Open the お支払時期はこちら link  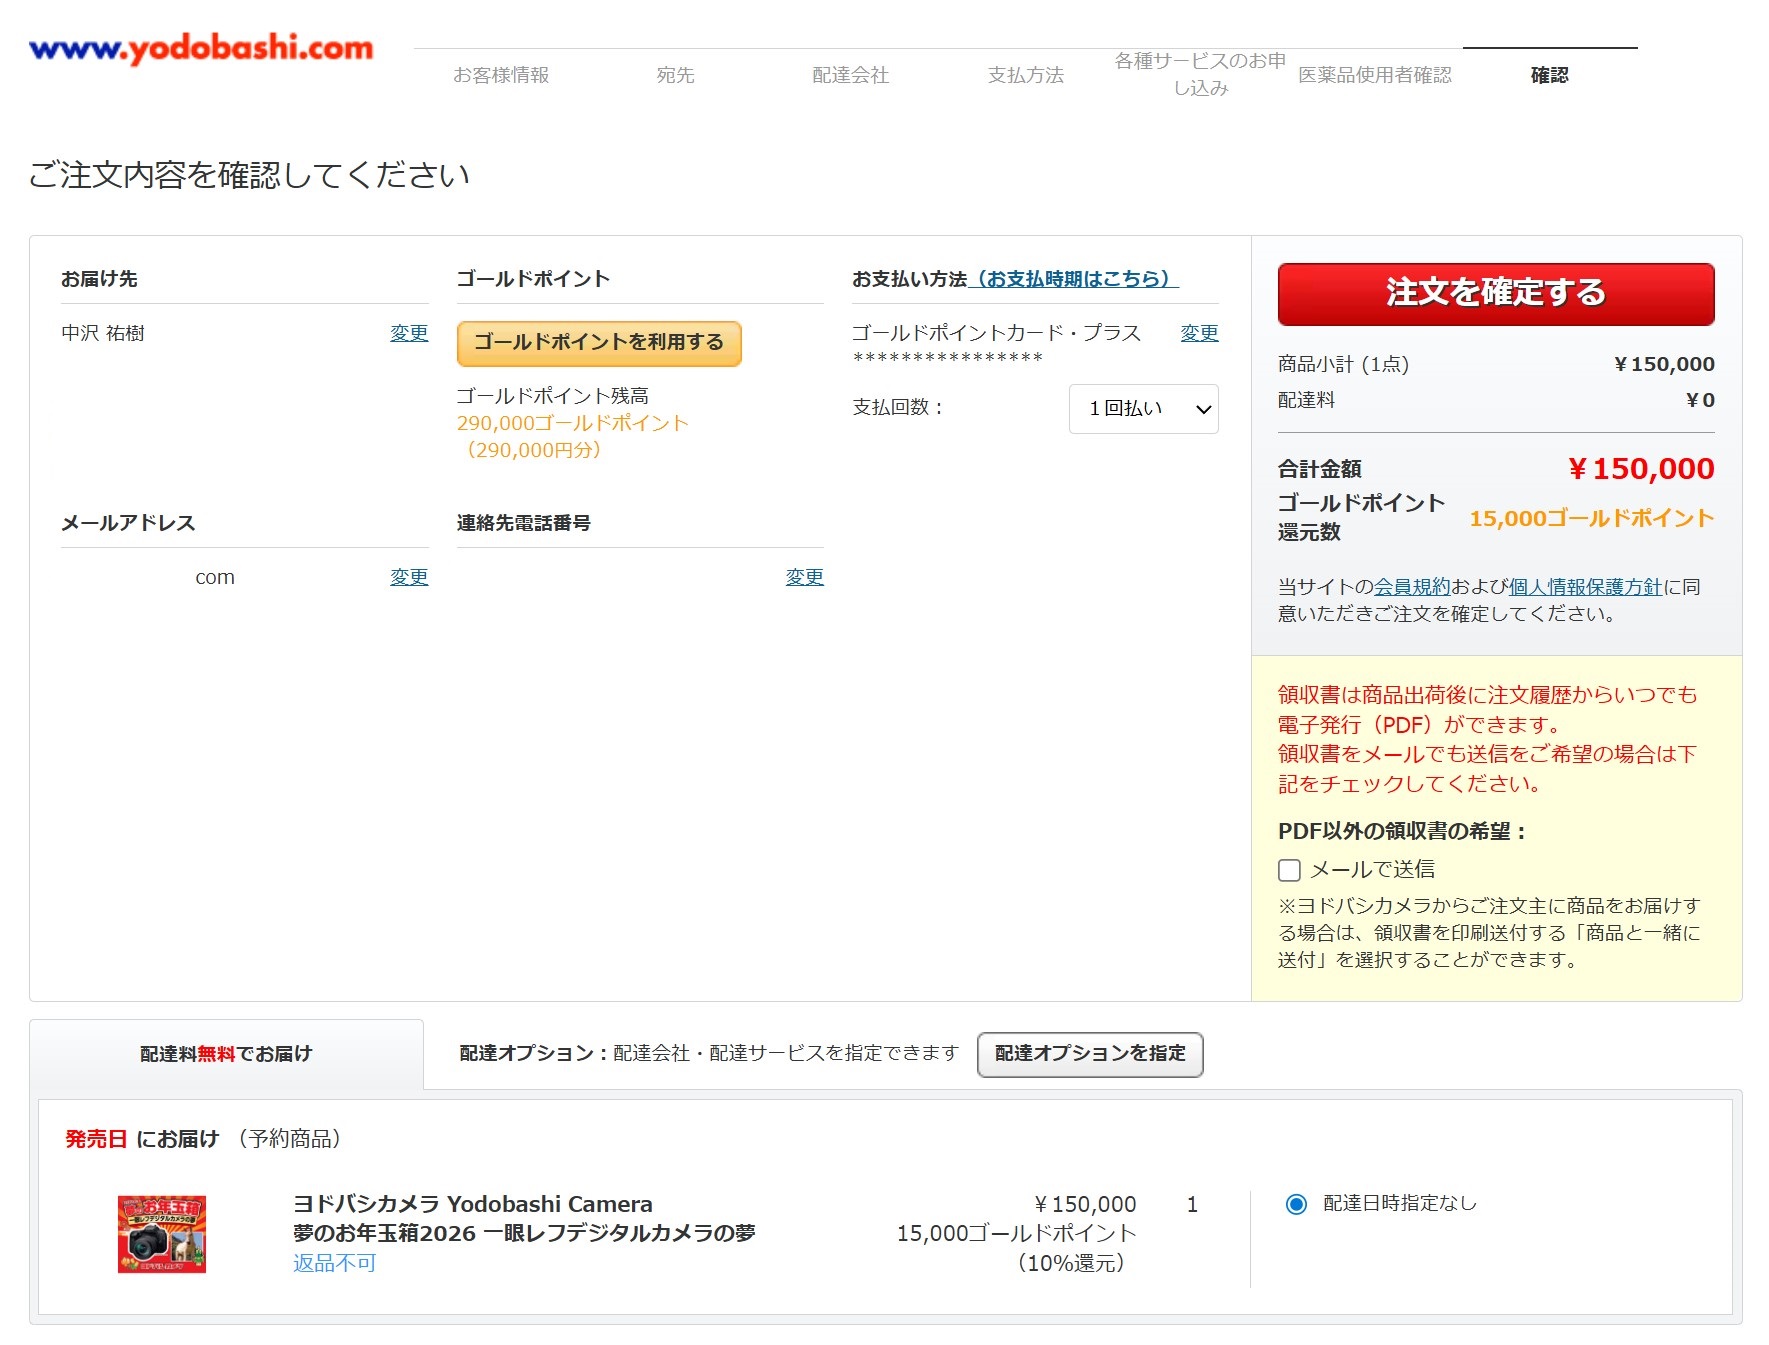[x=1073, y=279]
